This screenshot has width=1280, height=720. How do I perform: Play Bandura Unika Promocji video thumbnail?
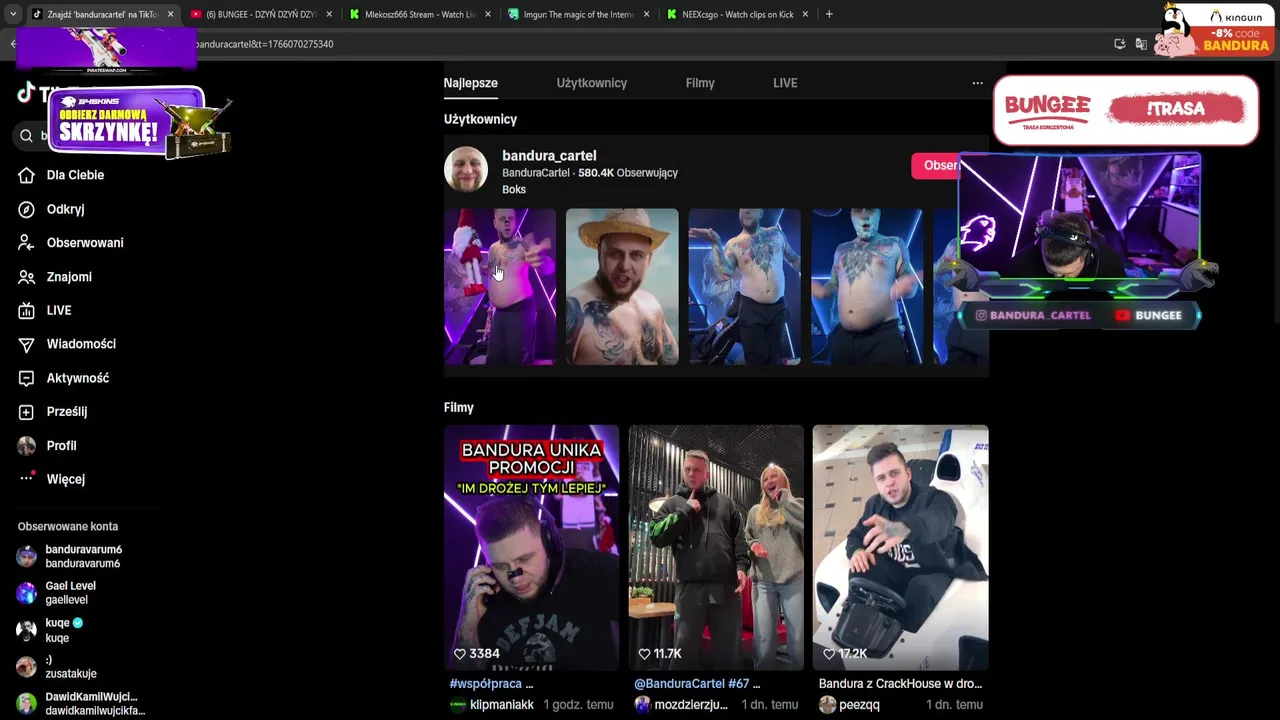(x=531, y=548)
